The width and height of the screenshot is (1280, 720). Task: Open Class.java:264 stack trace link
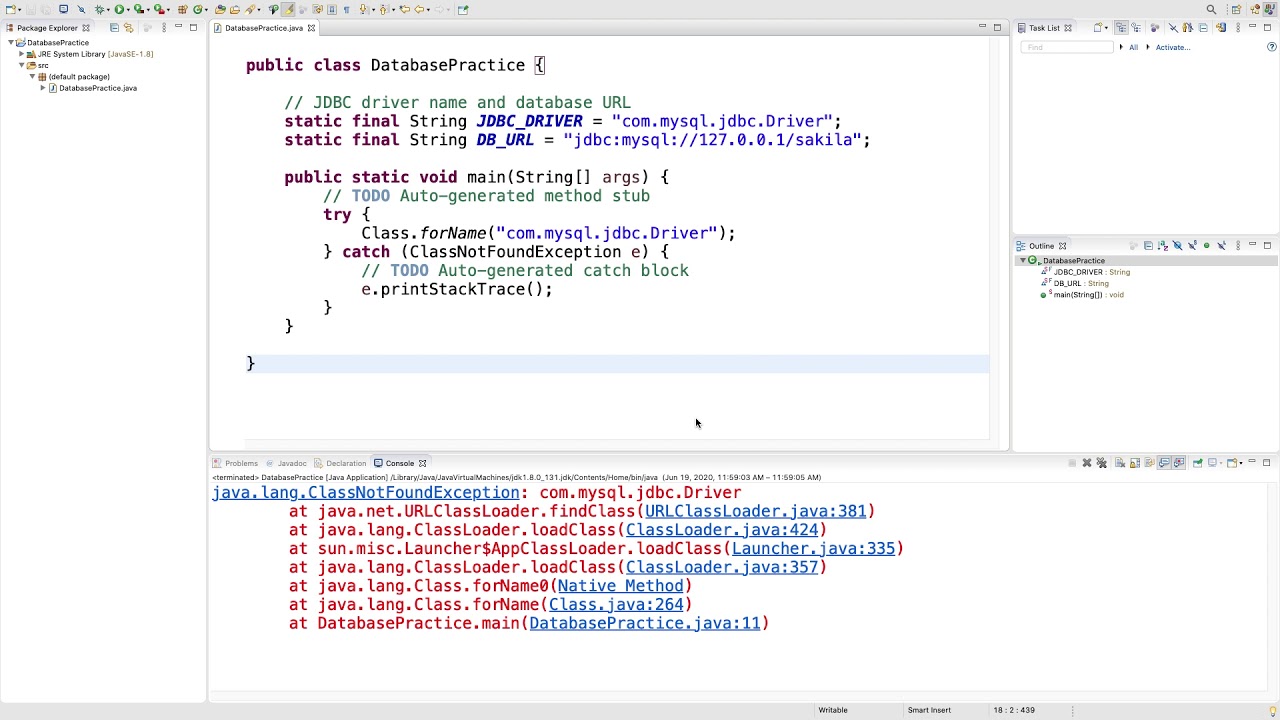(615, 604)
